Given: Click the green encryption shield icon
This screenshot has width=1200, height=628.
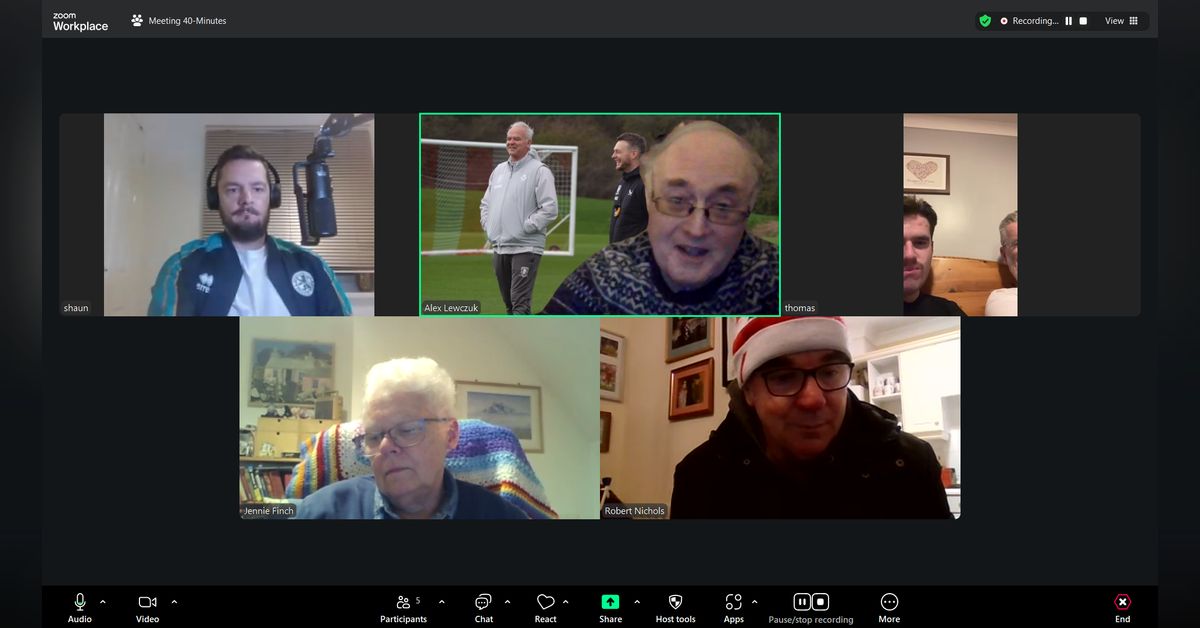Looking at the screenshot, I should 985,21.
